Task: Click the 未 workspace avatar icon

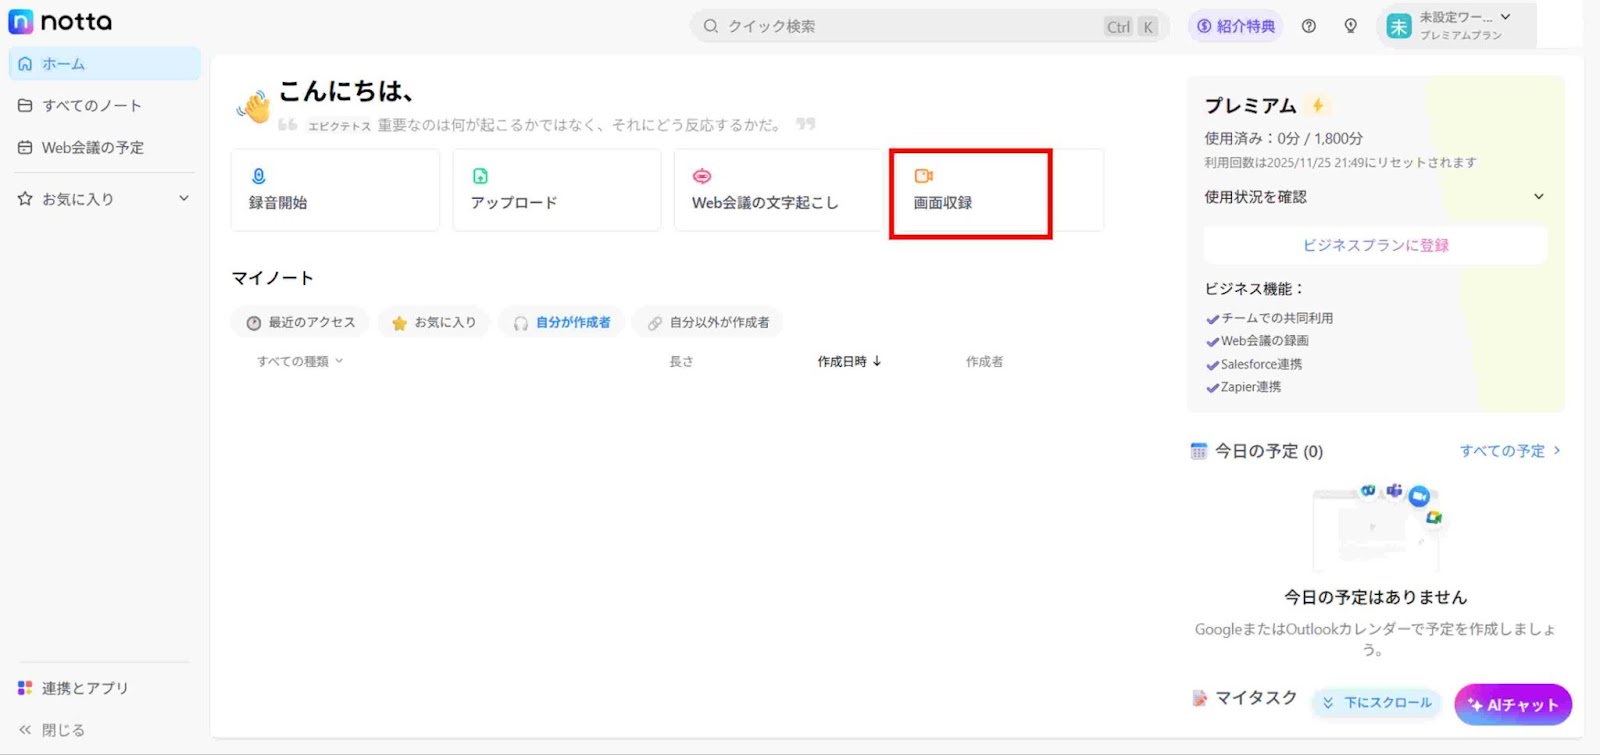Action: 1399,26
